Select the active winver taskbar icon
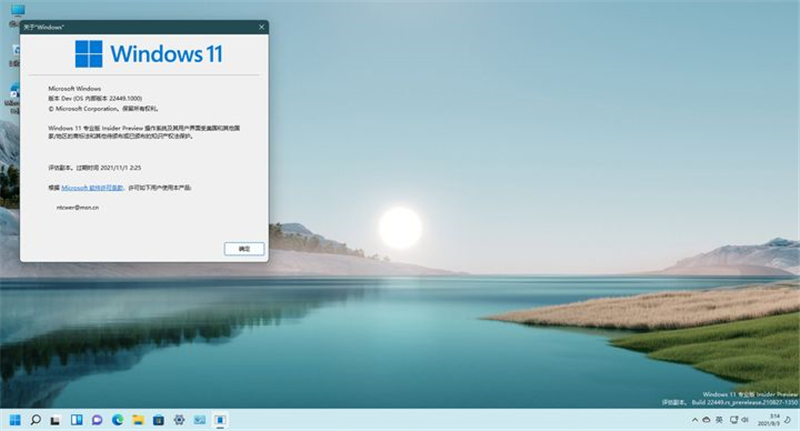Viewport: 800px width, 431px height. click(220, 420)
